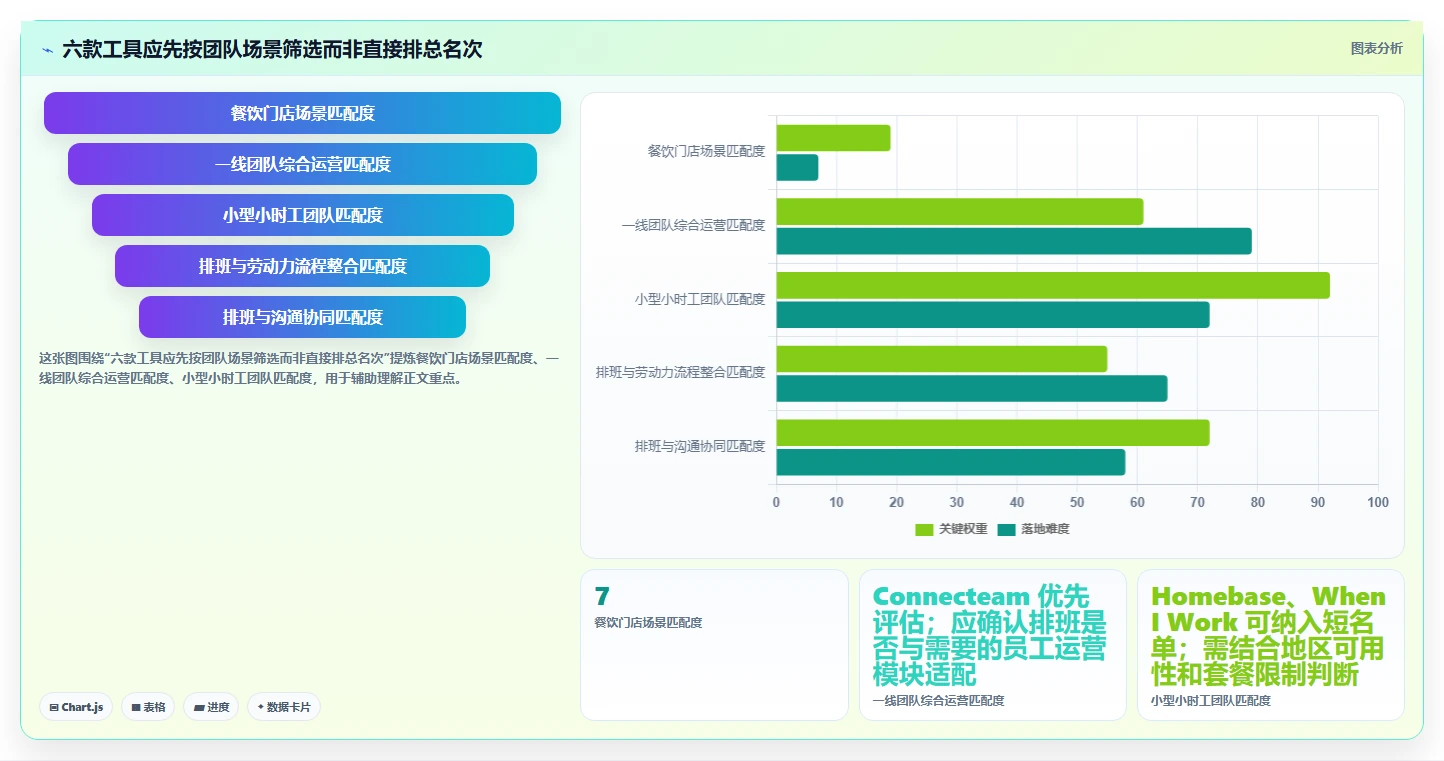Click the 图表分析 label in the header
Viewport: 1444px width, 761px height.
1376,48
